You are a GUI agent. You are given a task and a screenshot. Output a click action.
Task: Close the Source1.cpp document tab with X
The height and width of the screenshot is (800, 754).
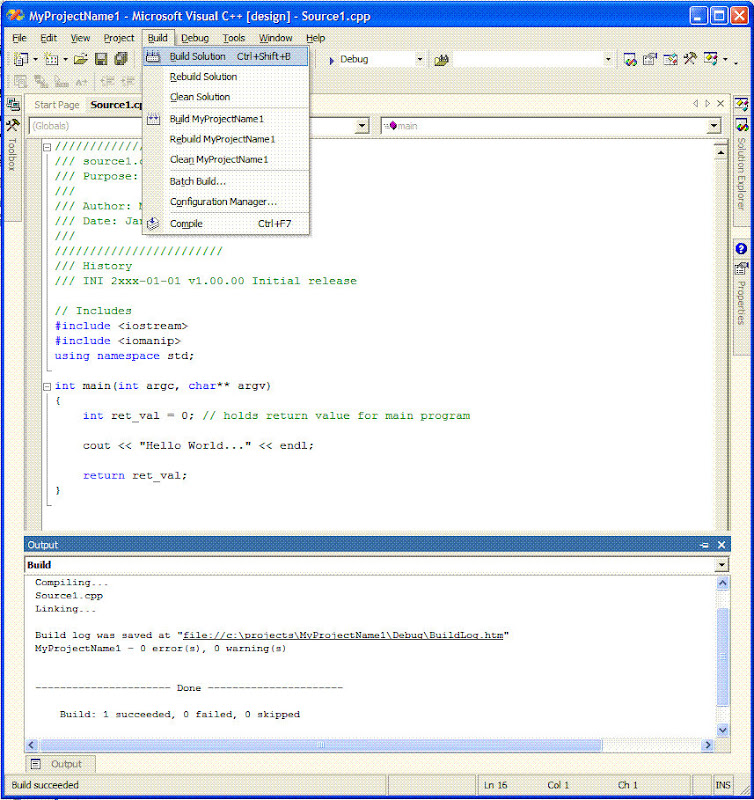pyautogui.click(x=720, y=104)
